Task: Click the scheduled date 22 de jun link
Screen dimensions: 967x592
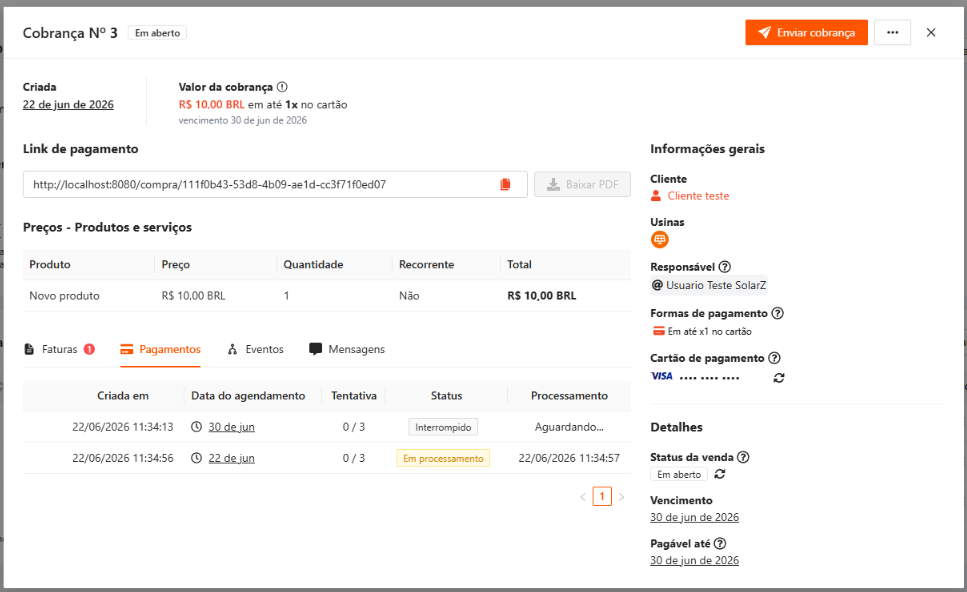Action: (x=231, y=458)
